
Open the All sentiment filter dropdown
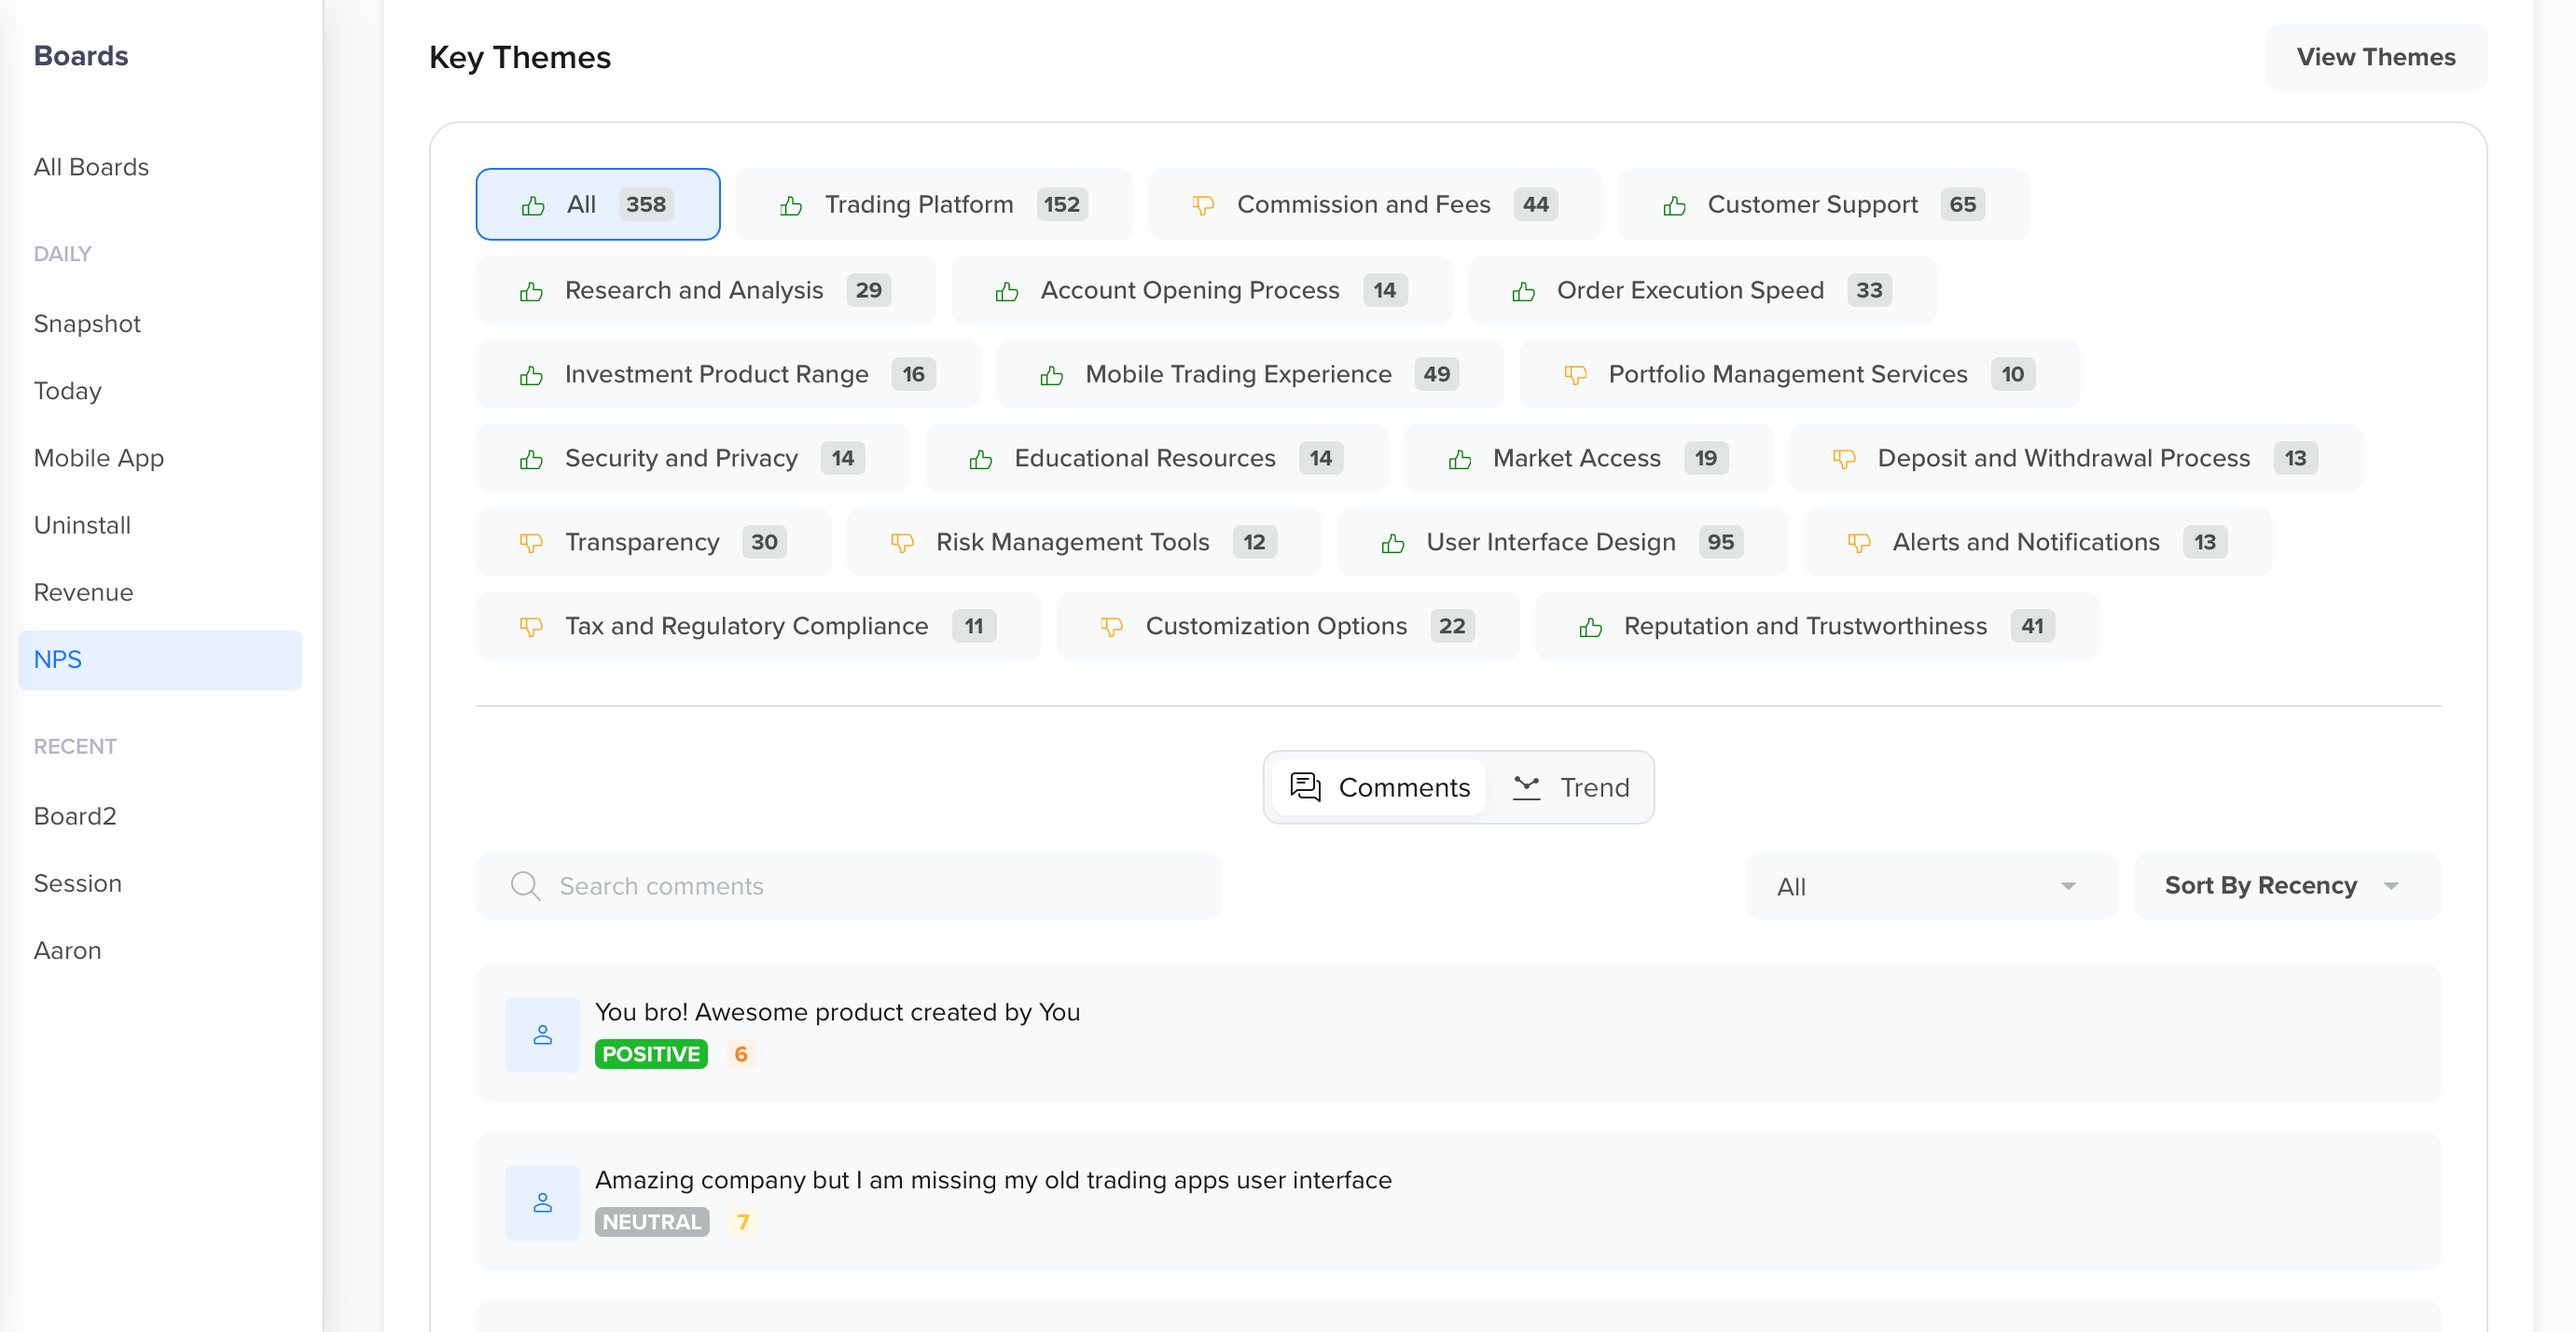tap(1929, 886)
